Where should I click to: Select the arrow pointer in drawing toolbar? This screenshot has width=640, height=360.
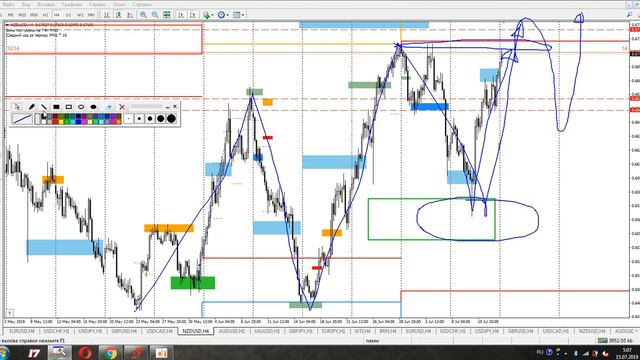click(17, 107)
